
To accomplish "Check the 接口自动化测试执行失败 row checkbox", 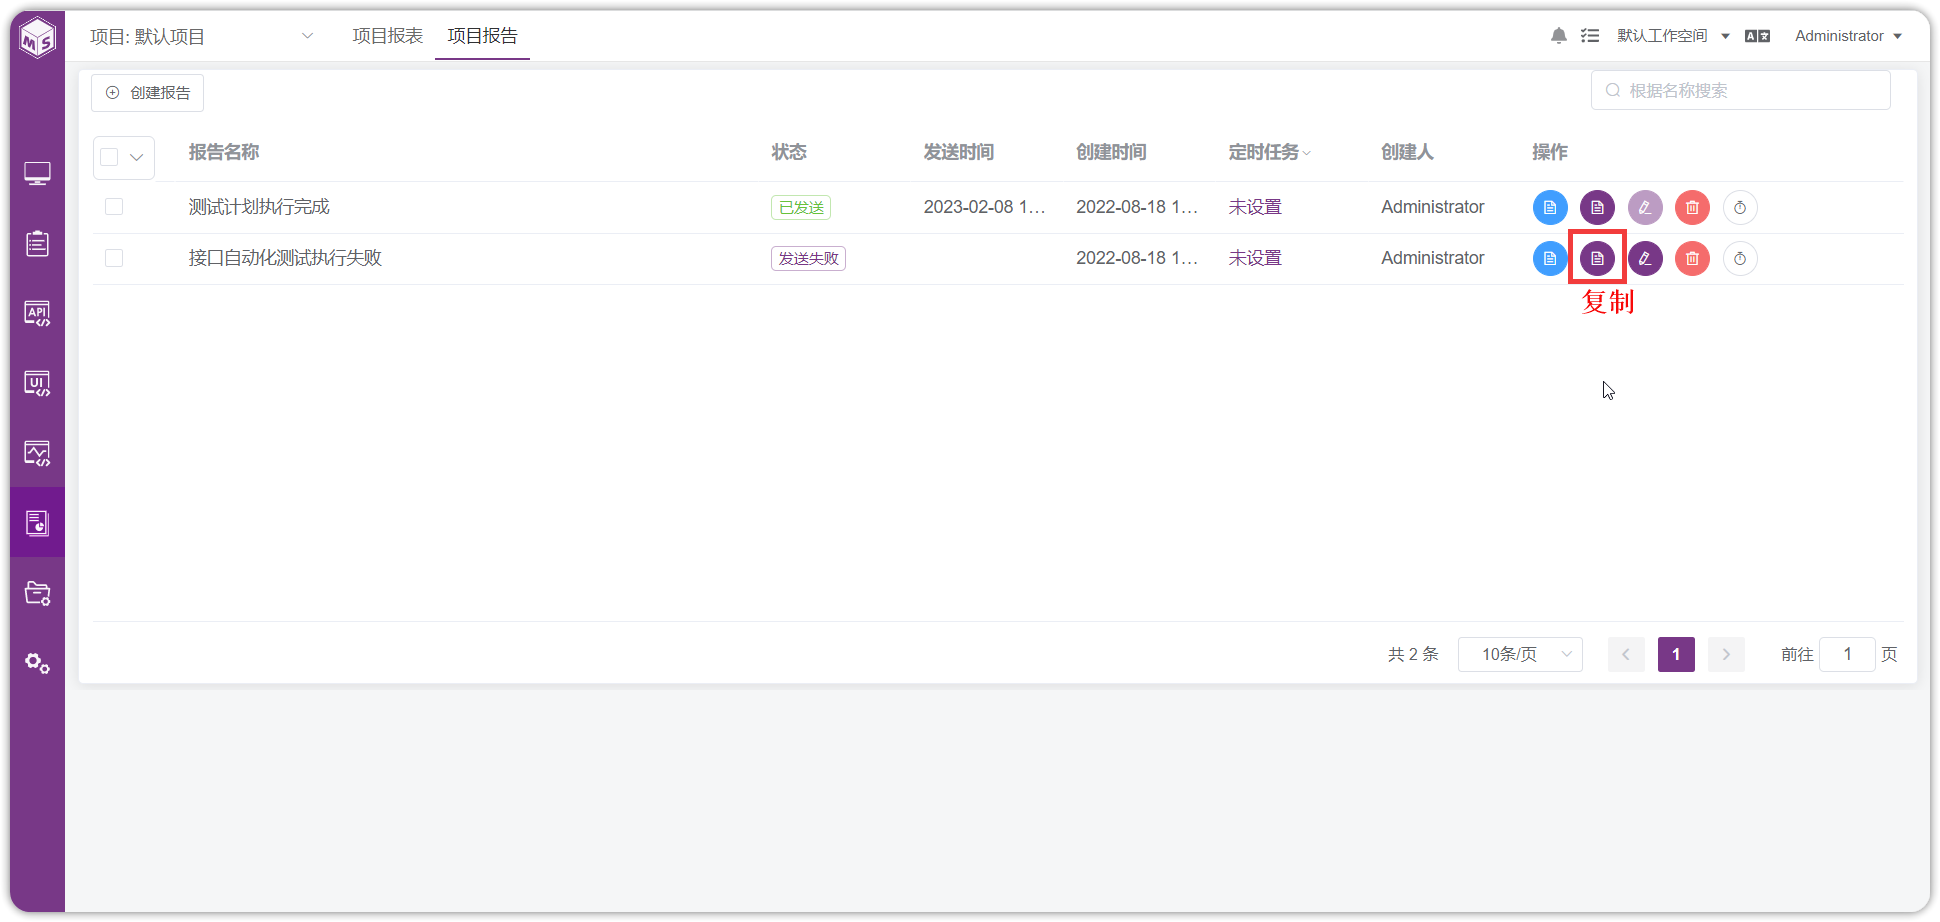I will 114,258.
